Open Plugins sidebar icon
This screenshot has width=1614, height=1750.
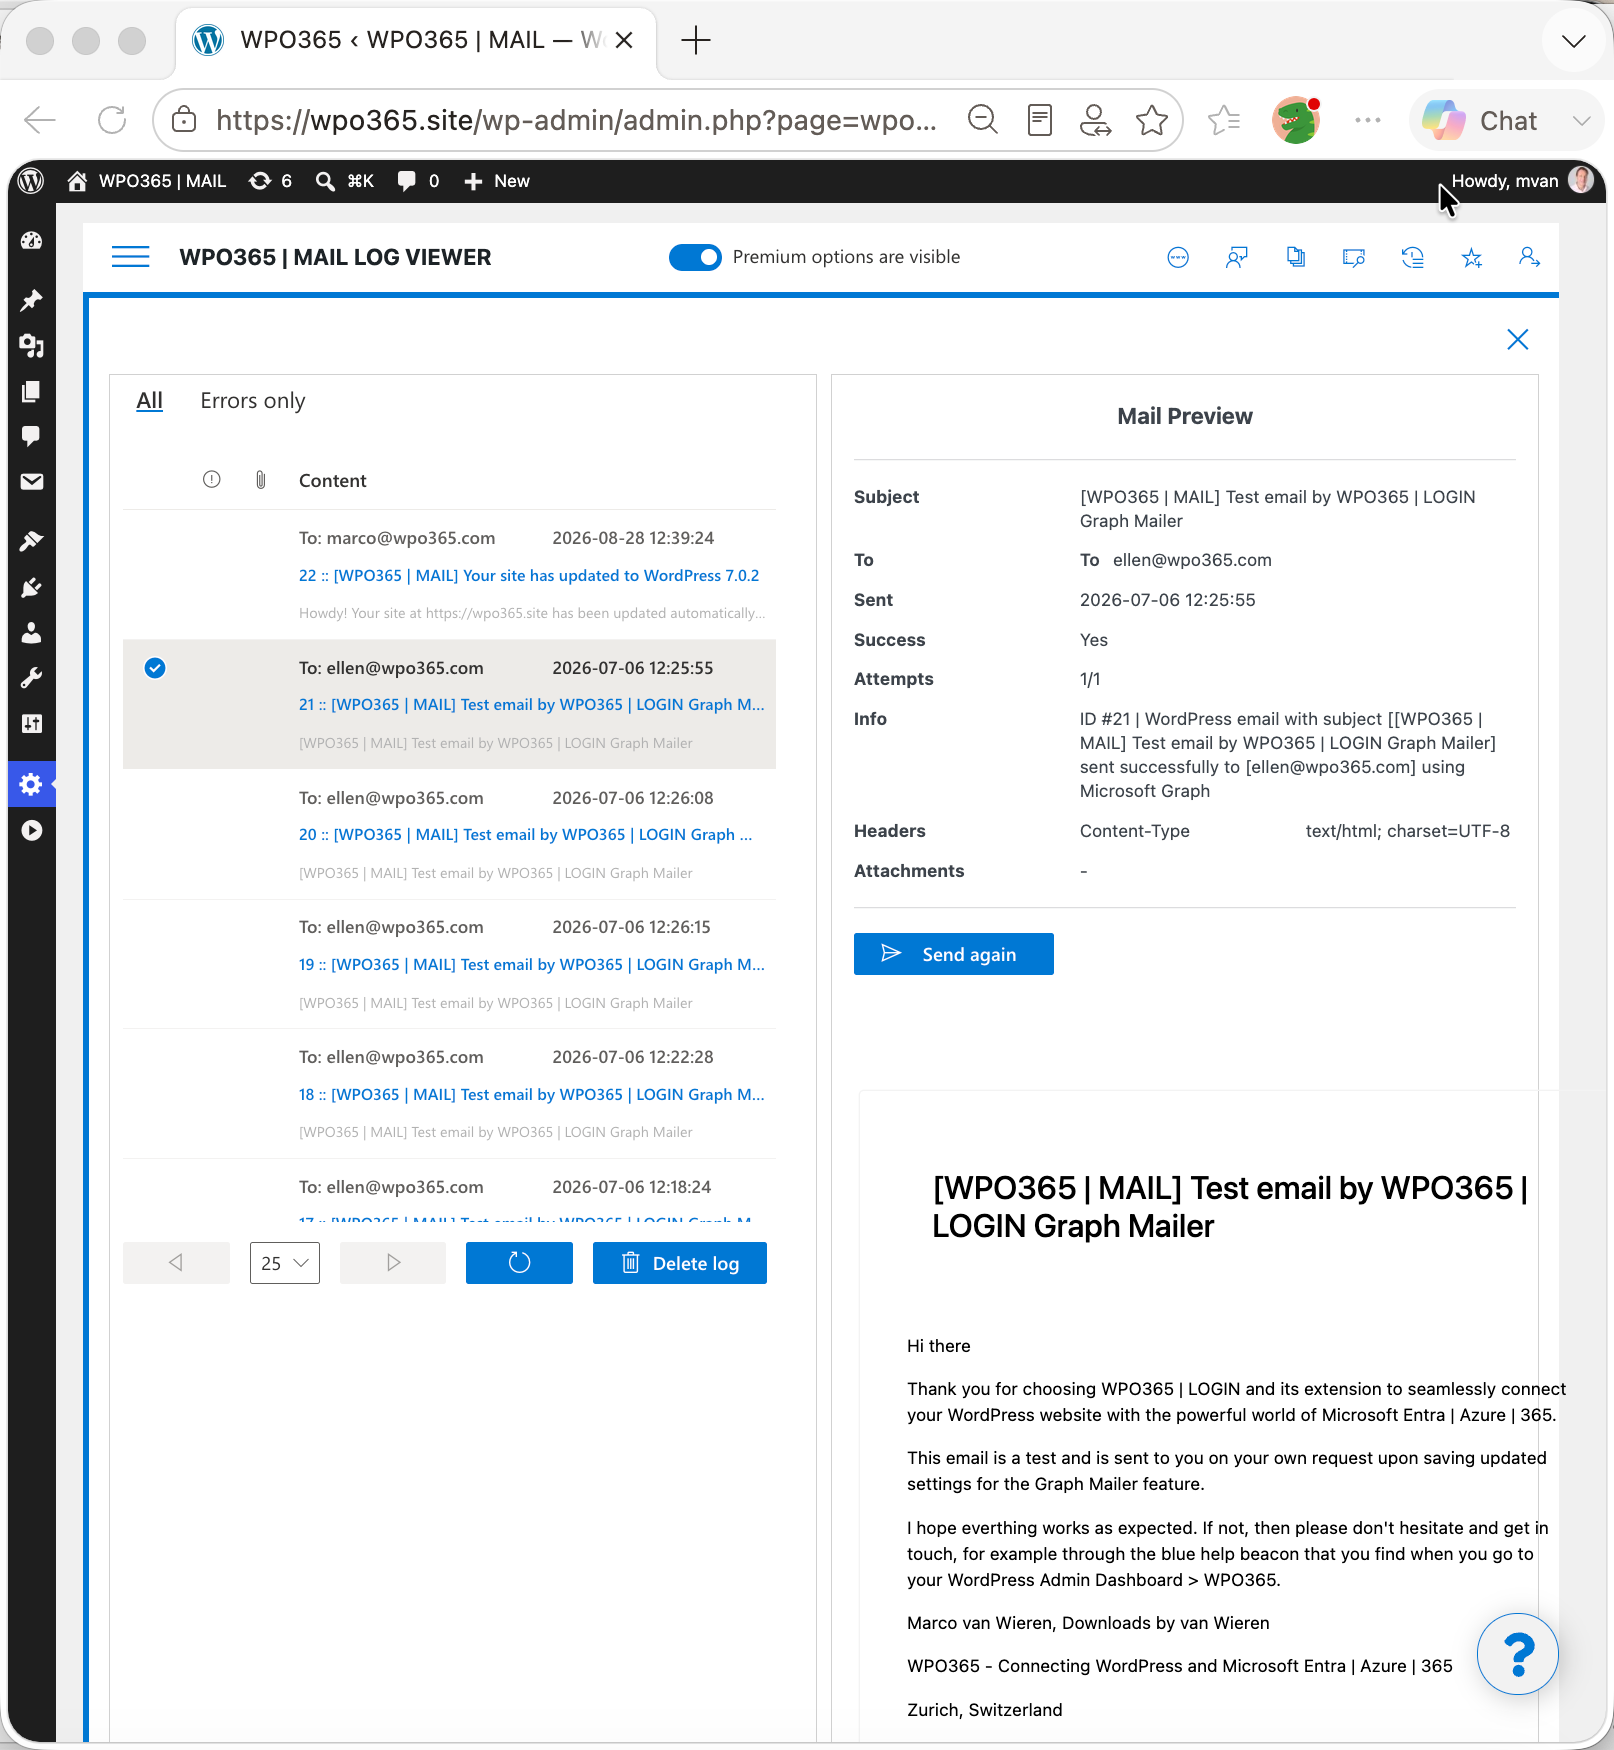pyautogui.click(x=32, y=587)
